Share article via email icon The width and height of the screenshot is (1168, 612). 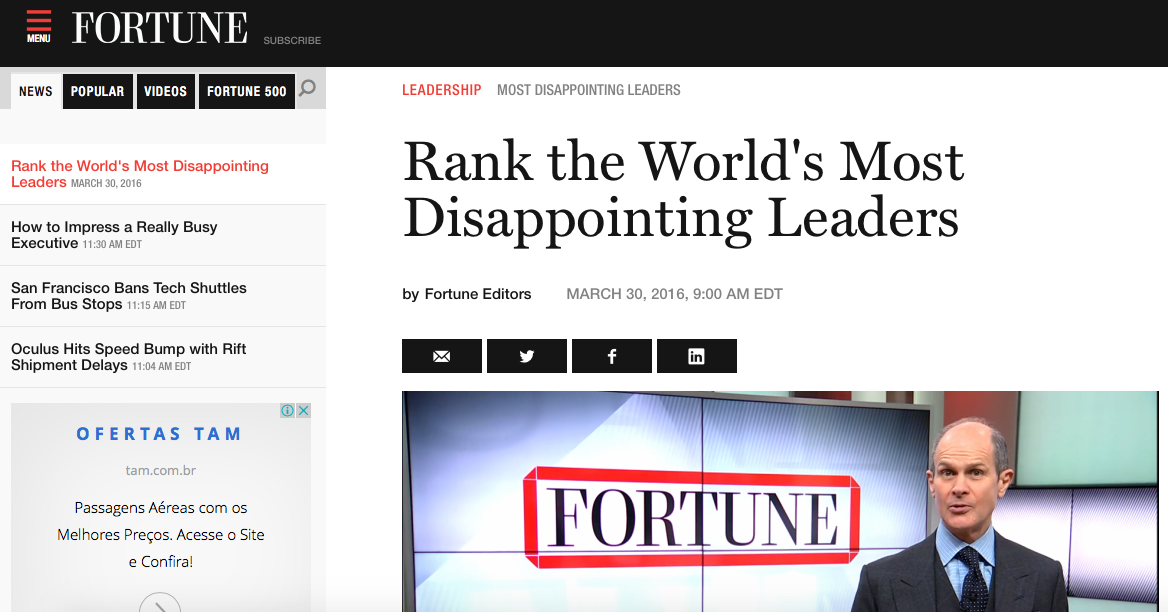point(442,356)
